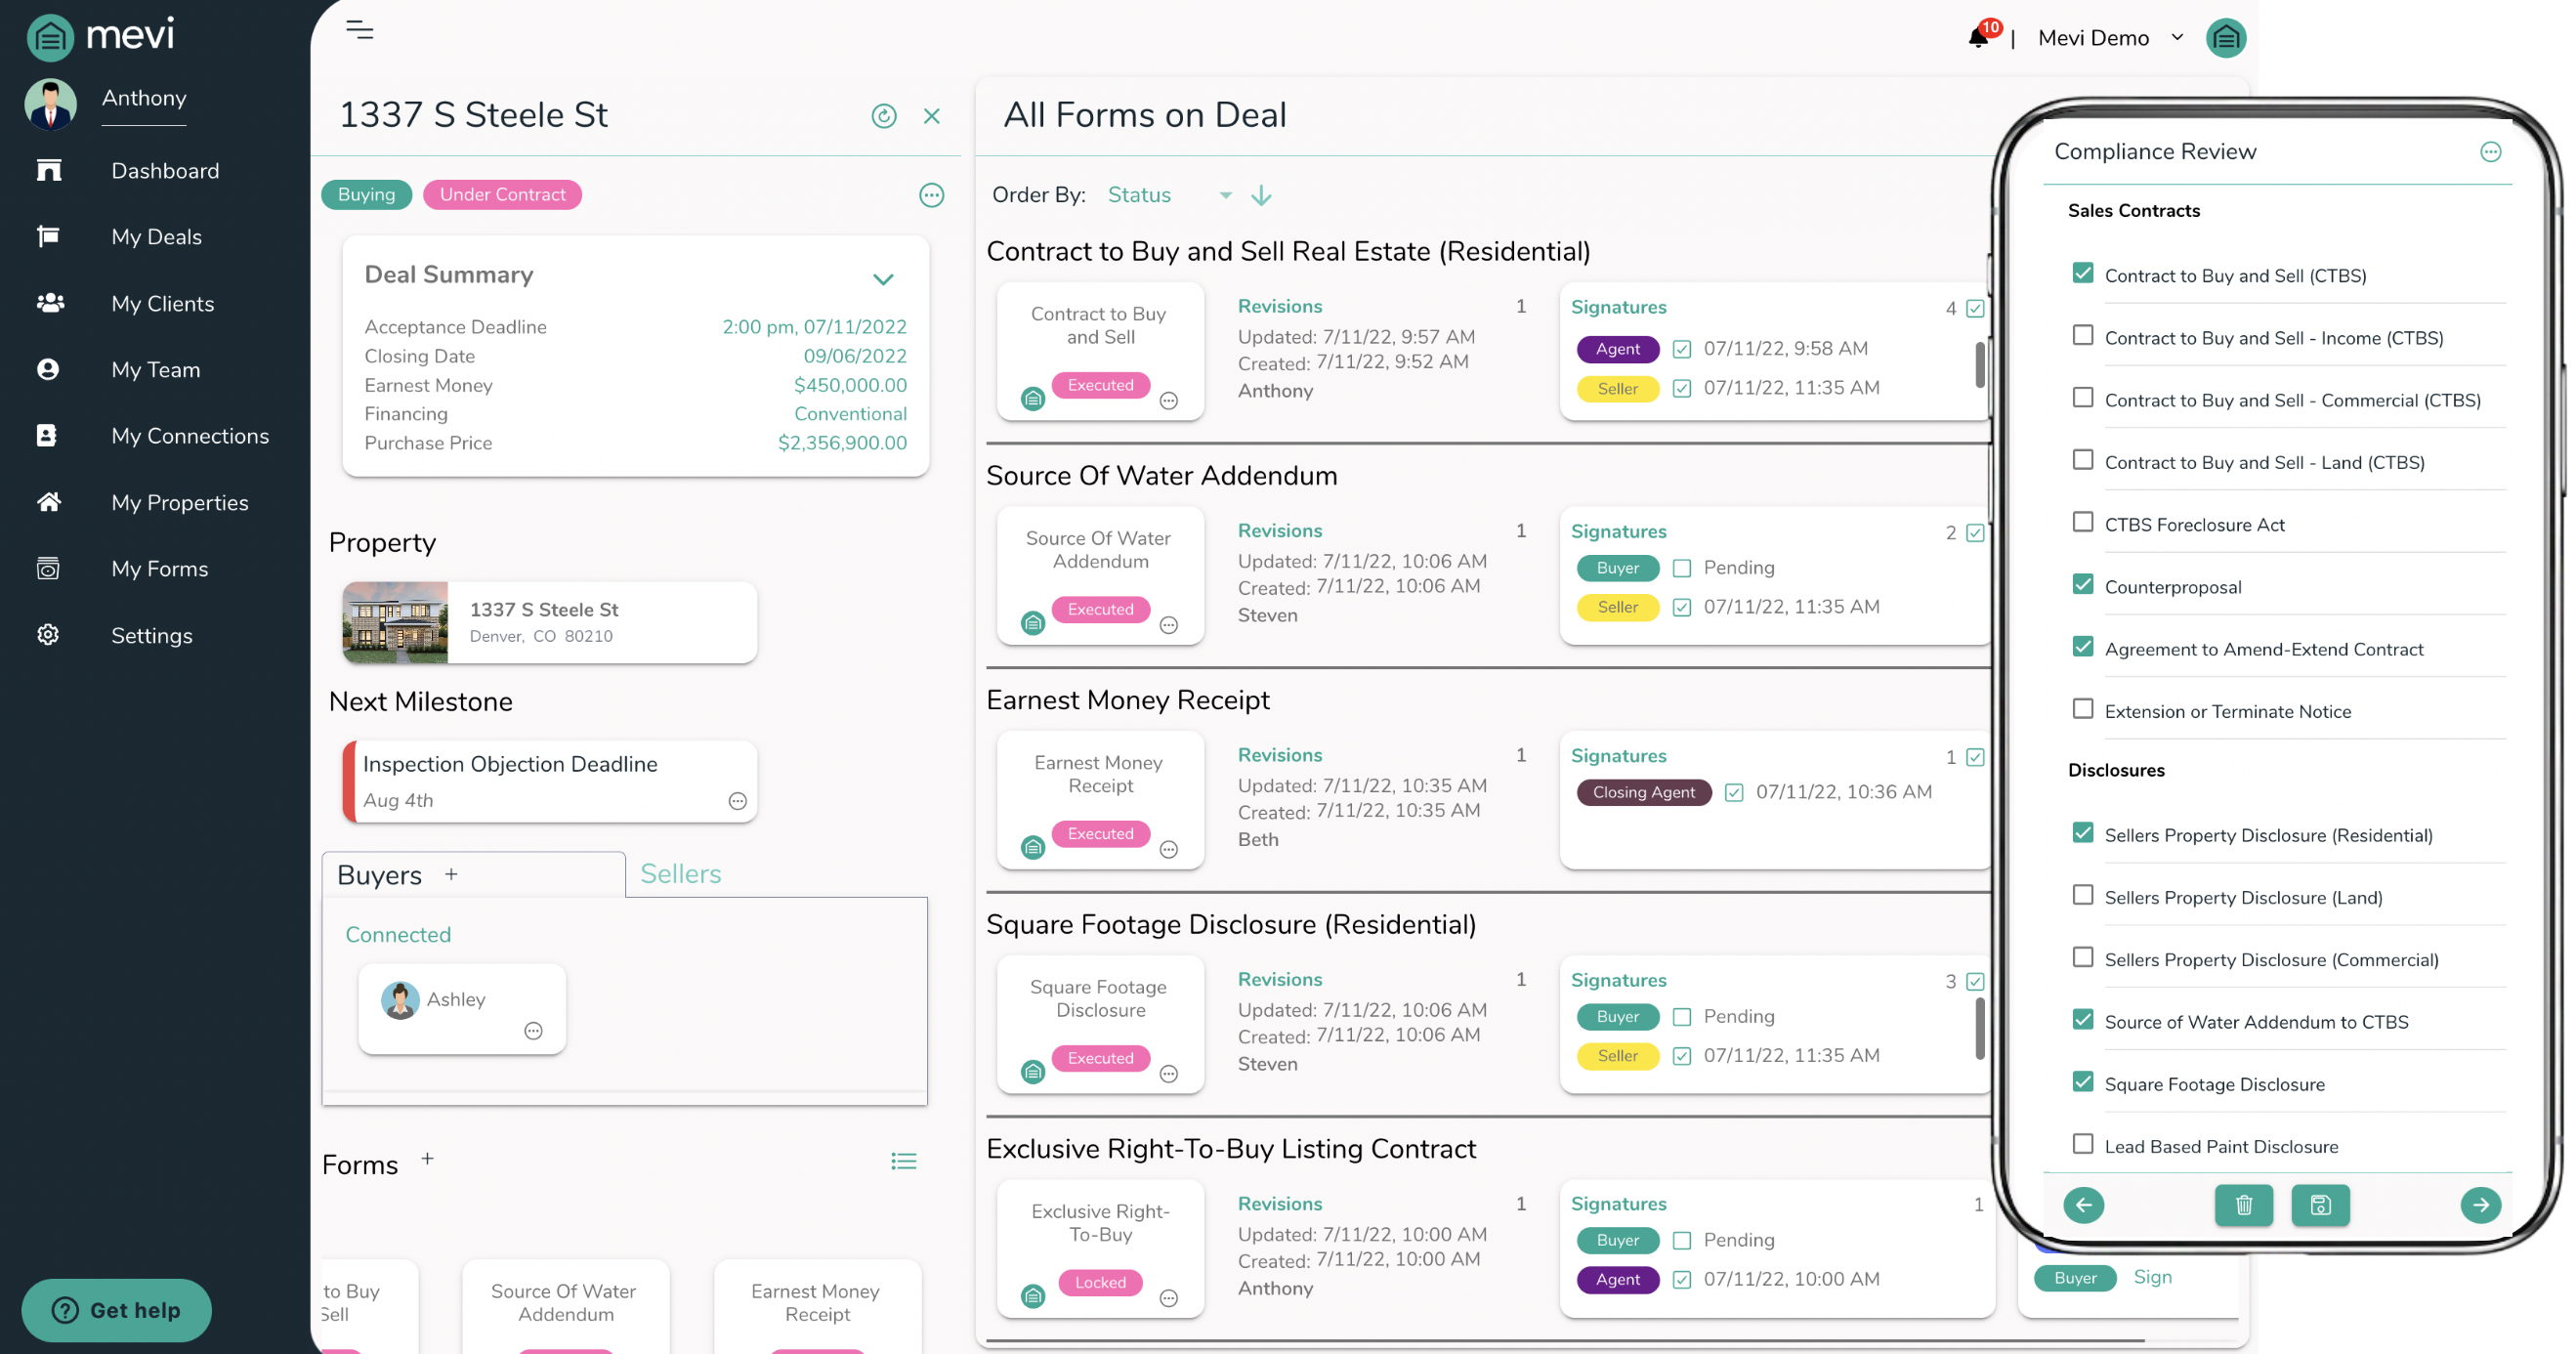Reverse sort order with down arrow
Viewport: 2576px width, 1354px height.
pyautogui.click(x=1261, y=195)
